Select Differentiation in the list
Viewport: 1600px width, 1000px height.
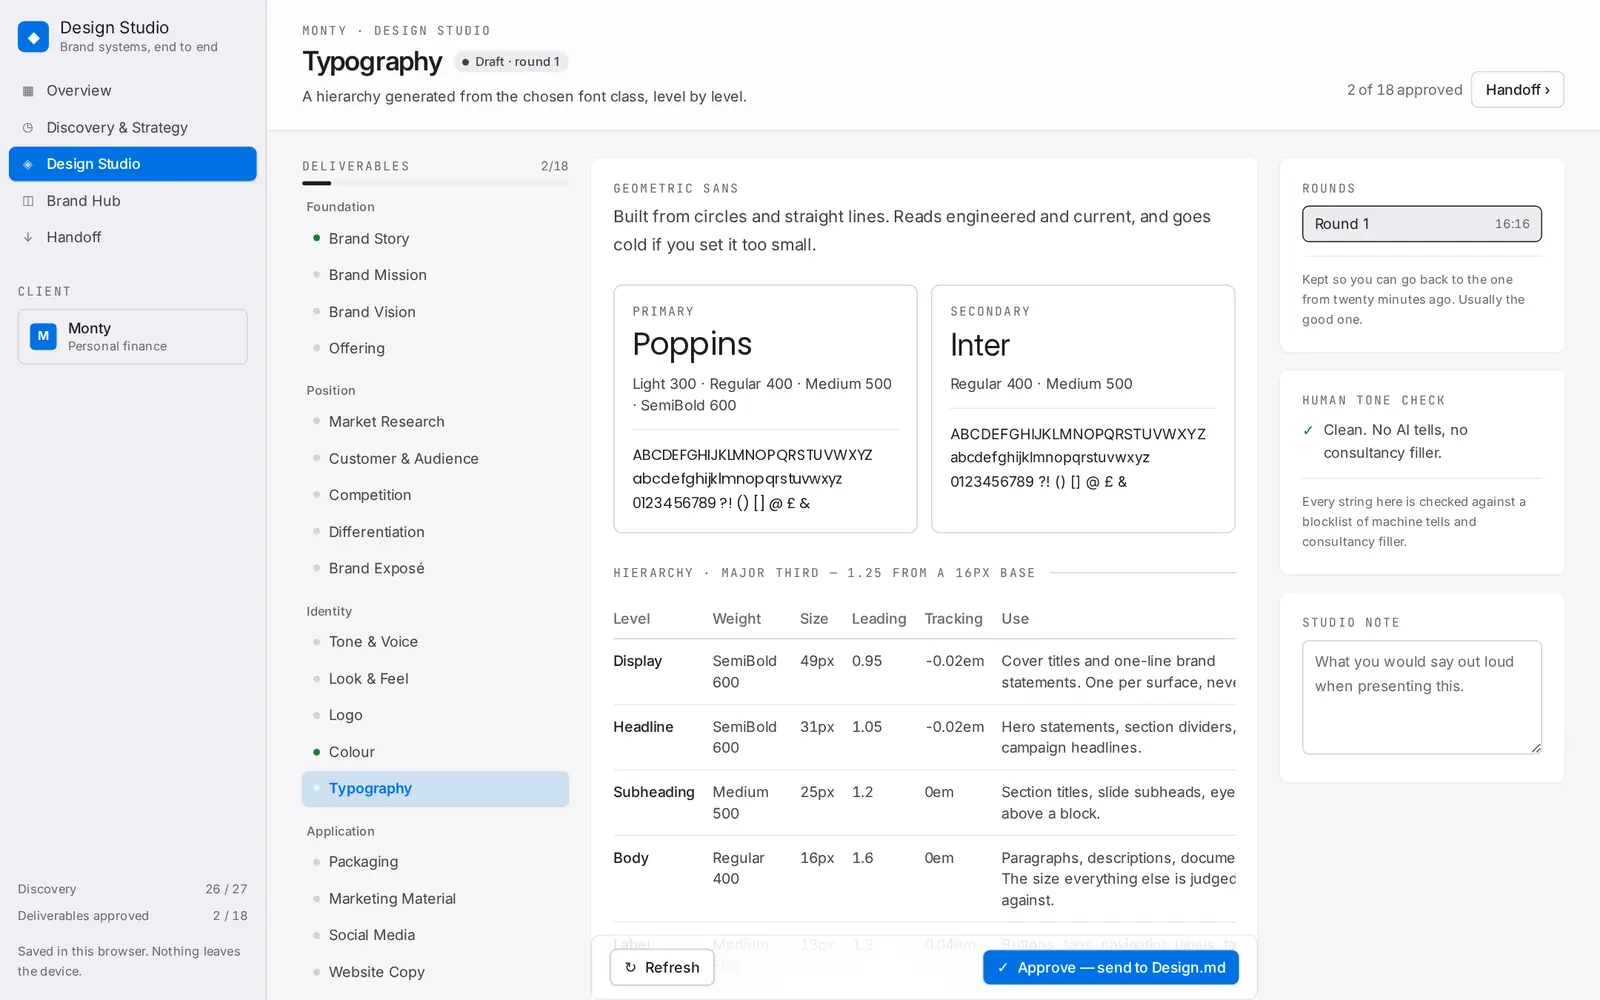tap(436, 532)
